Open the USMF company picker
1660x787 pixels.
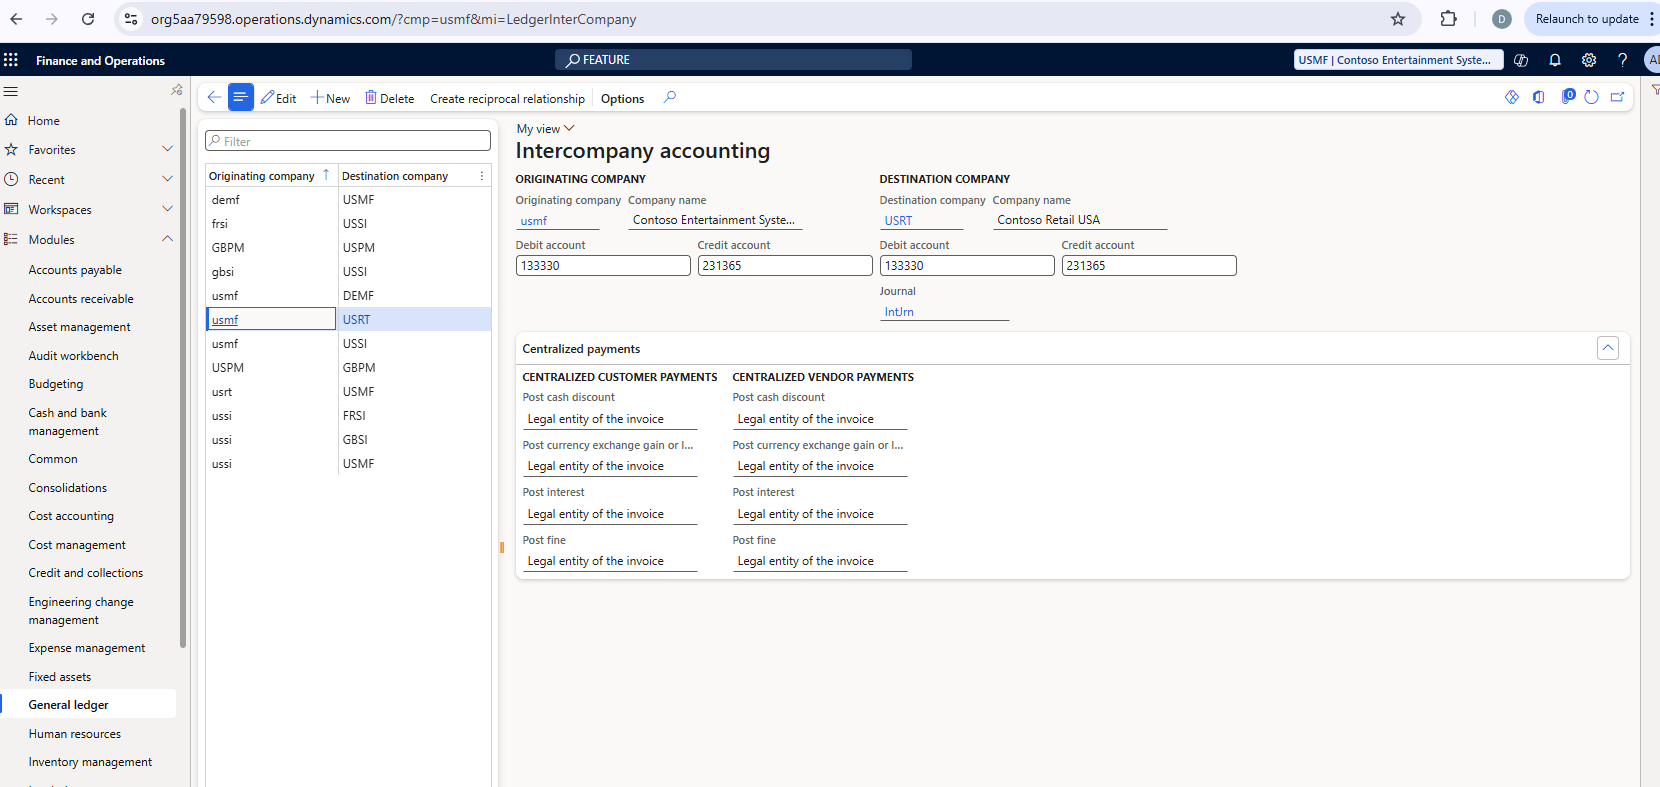click(x=1398, y=60)
